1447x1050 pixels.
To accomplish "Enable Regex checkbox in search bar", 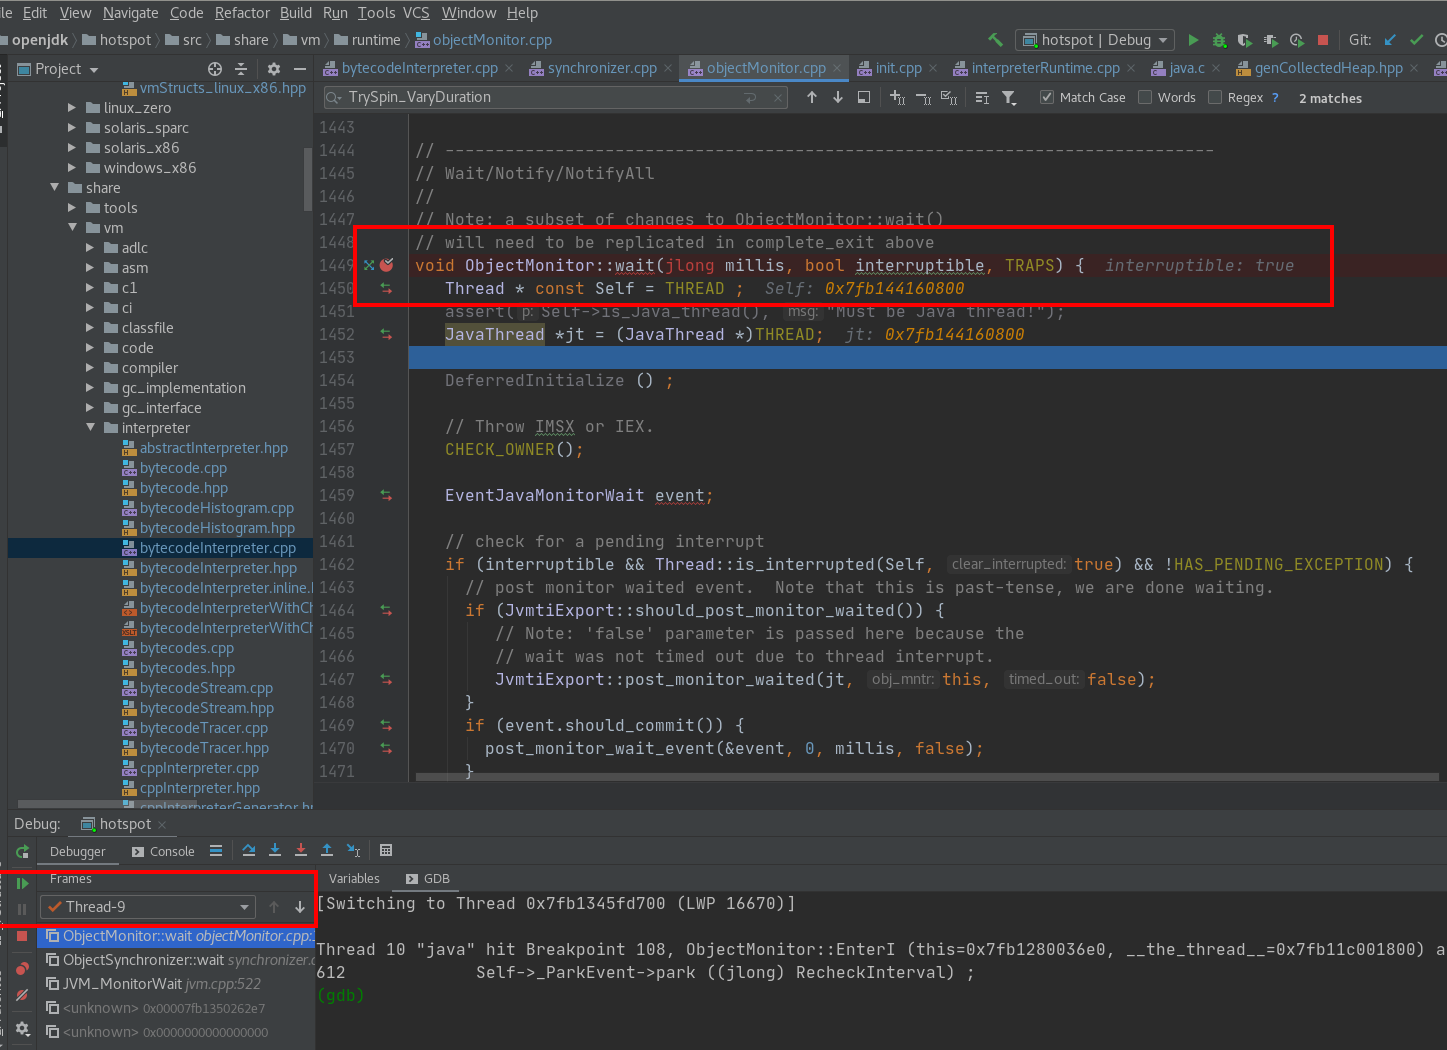I will pyautogui.click(x=1215, y=97).
